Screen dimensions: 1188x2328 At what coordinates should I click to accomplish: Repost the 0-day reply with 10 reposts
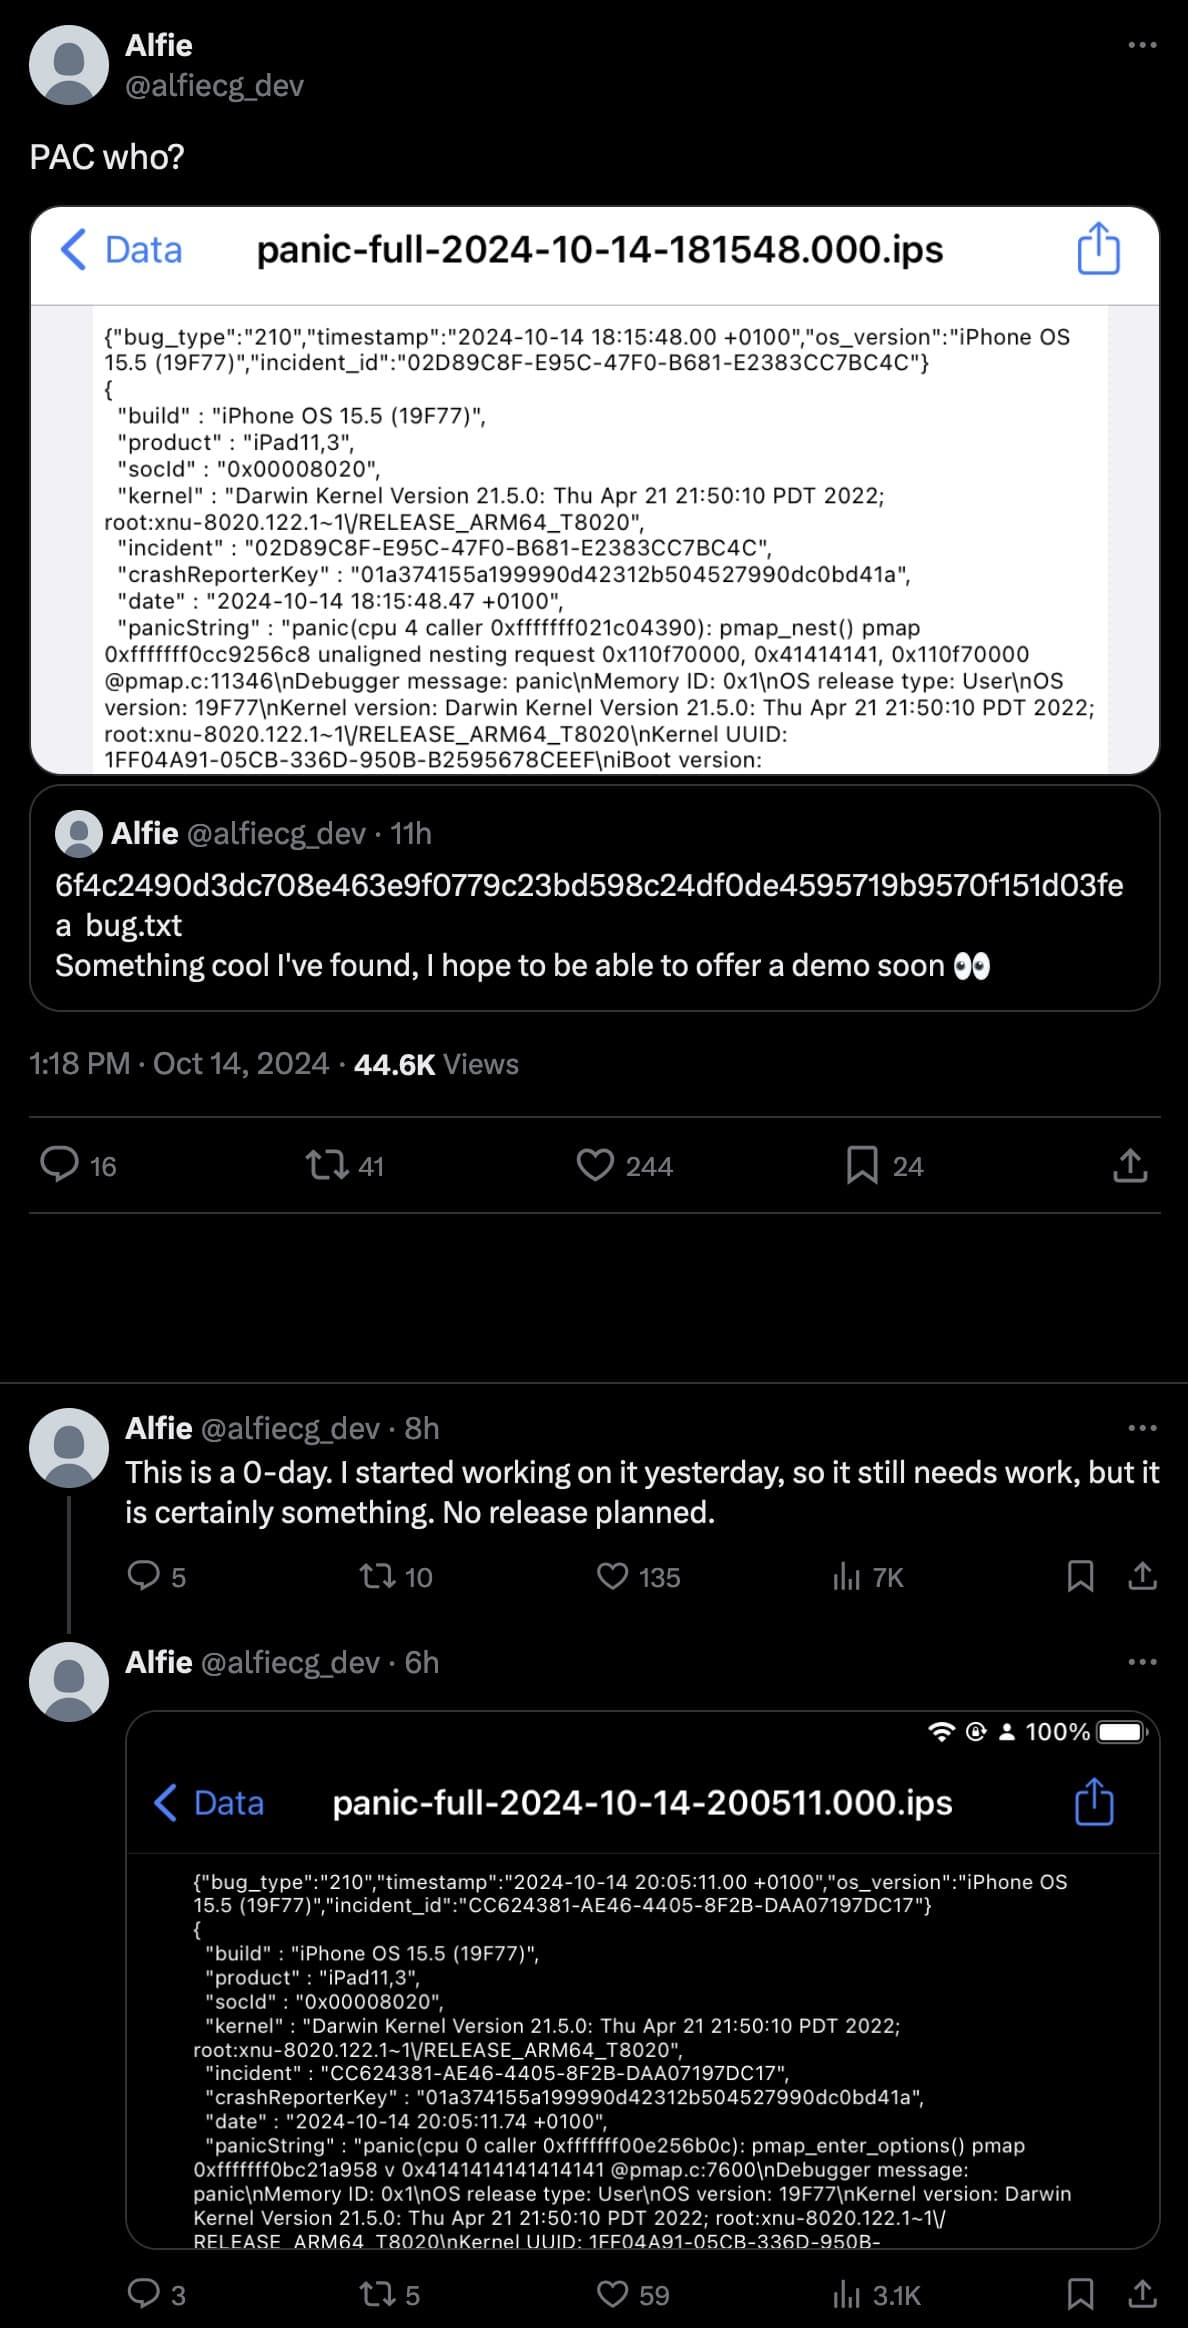[x=377, y=1577]
